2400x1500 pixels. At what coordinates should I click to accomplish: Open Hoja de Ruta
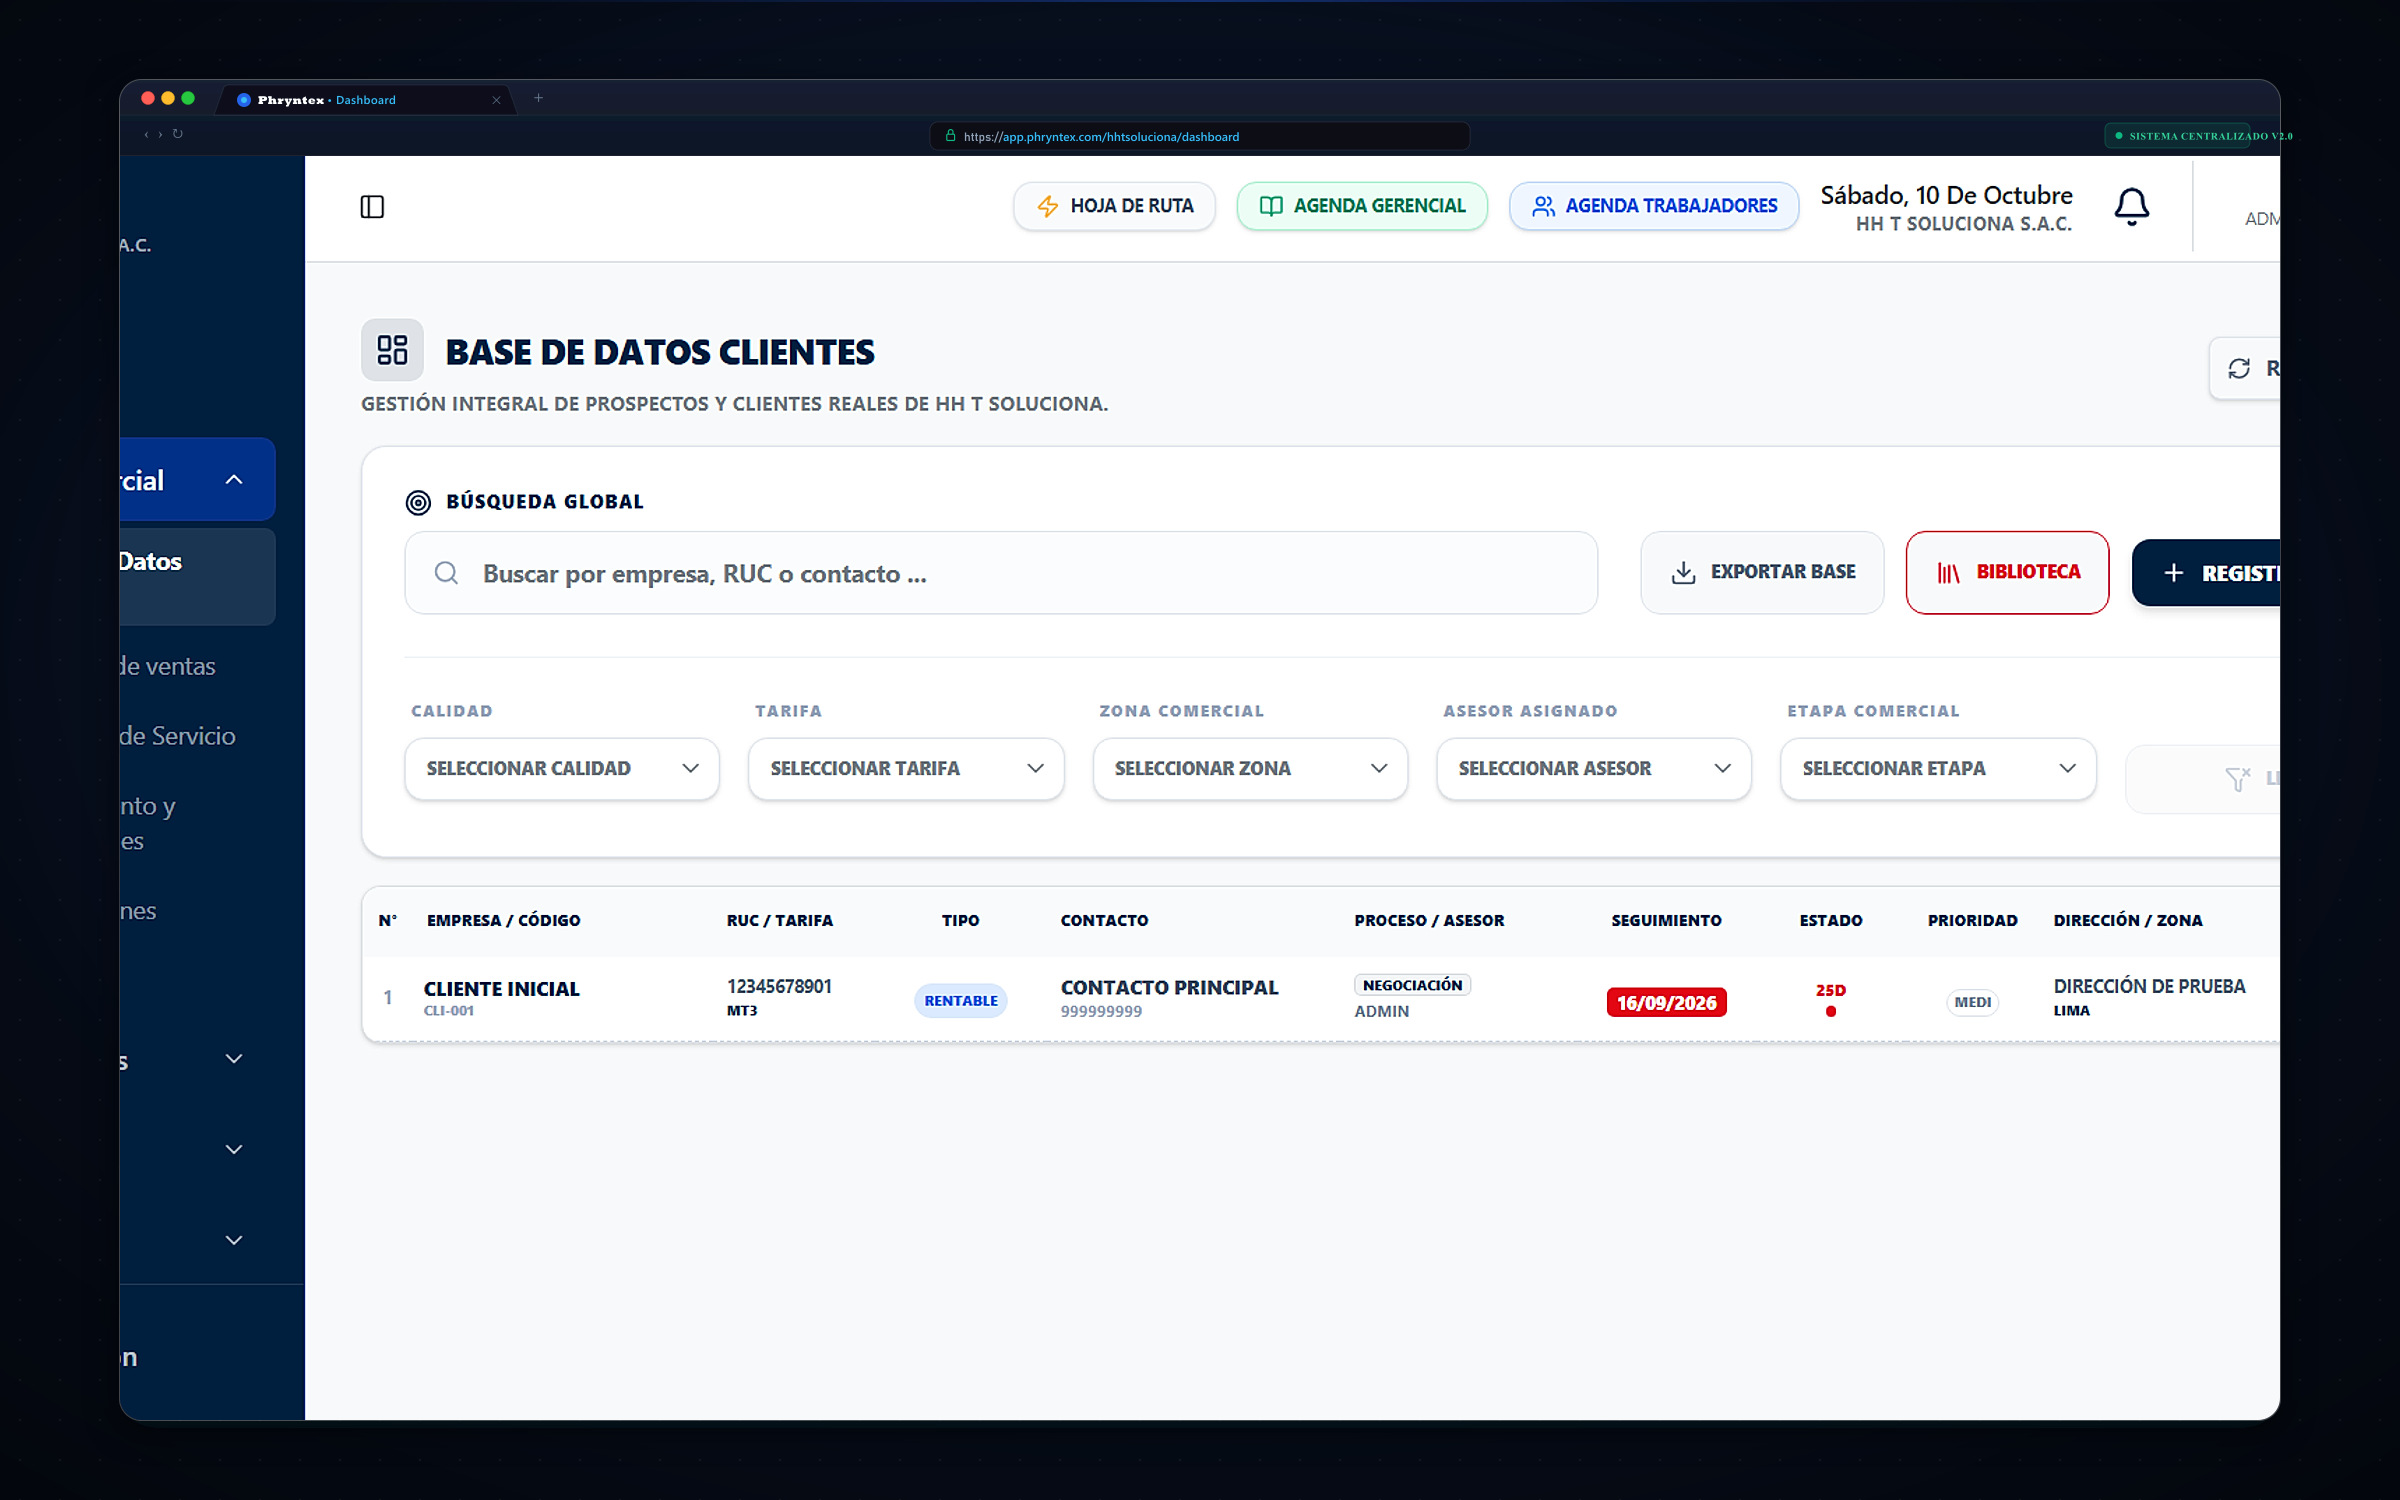(x=1114, y=206)
